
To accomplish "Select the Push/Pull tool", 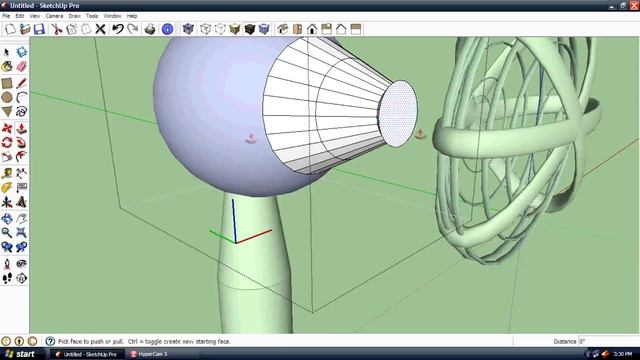I will pos(22,128).
